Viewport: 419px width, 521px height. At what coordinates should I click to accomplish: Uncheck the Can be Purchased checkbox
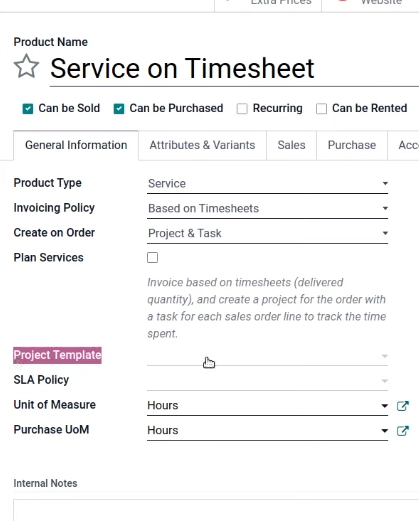[119, 109]
